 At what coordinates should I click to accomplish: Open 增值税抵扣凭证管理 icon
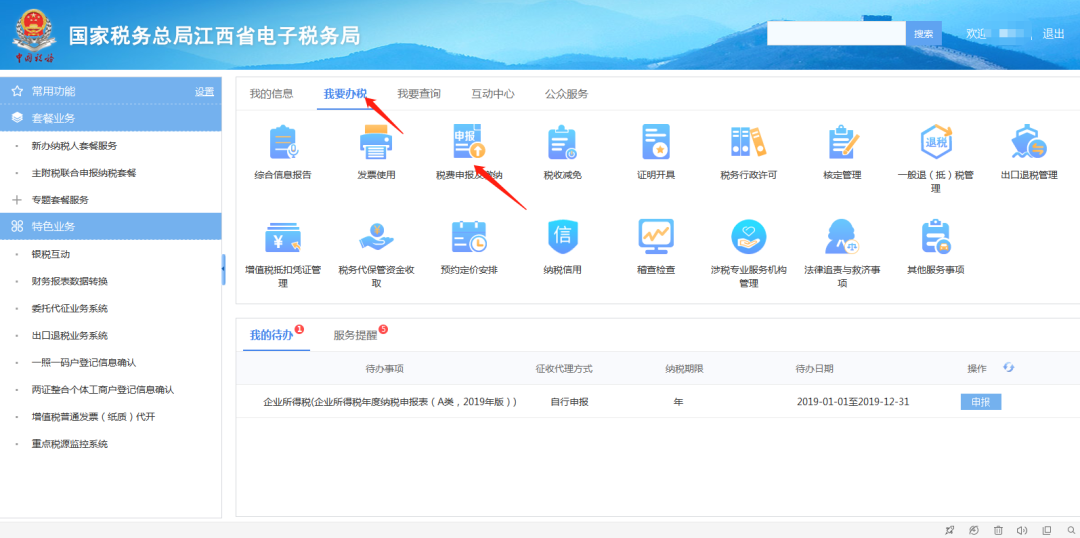(x=283, y=237)
